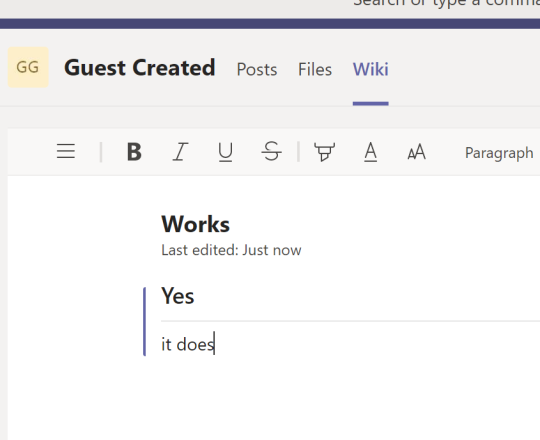
Task: Place cursor in the 'it does' text
Action: click(x=188, y=344)
